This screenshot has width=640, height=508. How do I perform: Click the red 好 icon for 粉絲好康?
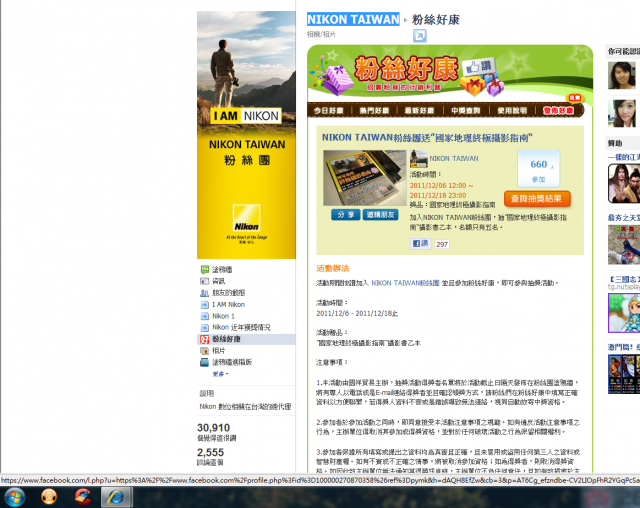point(204,339)
